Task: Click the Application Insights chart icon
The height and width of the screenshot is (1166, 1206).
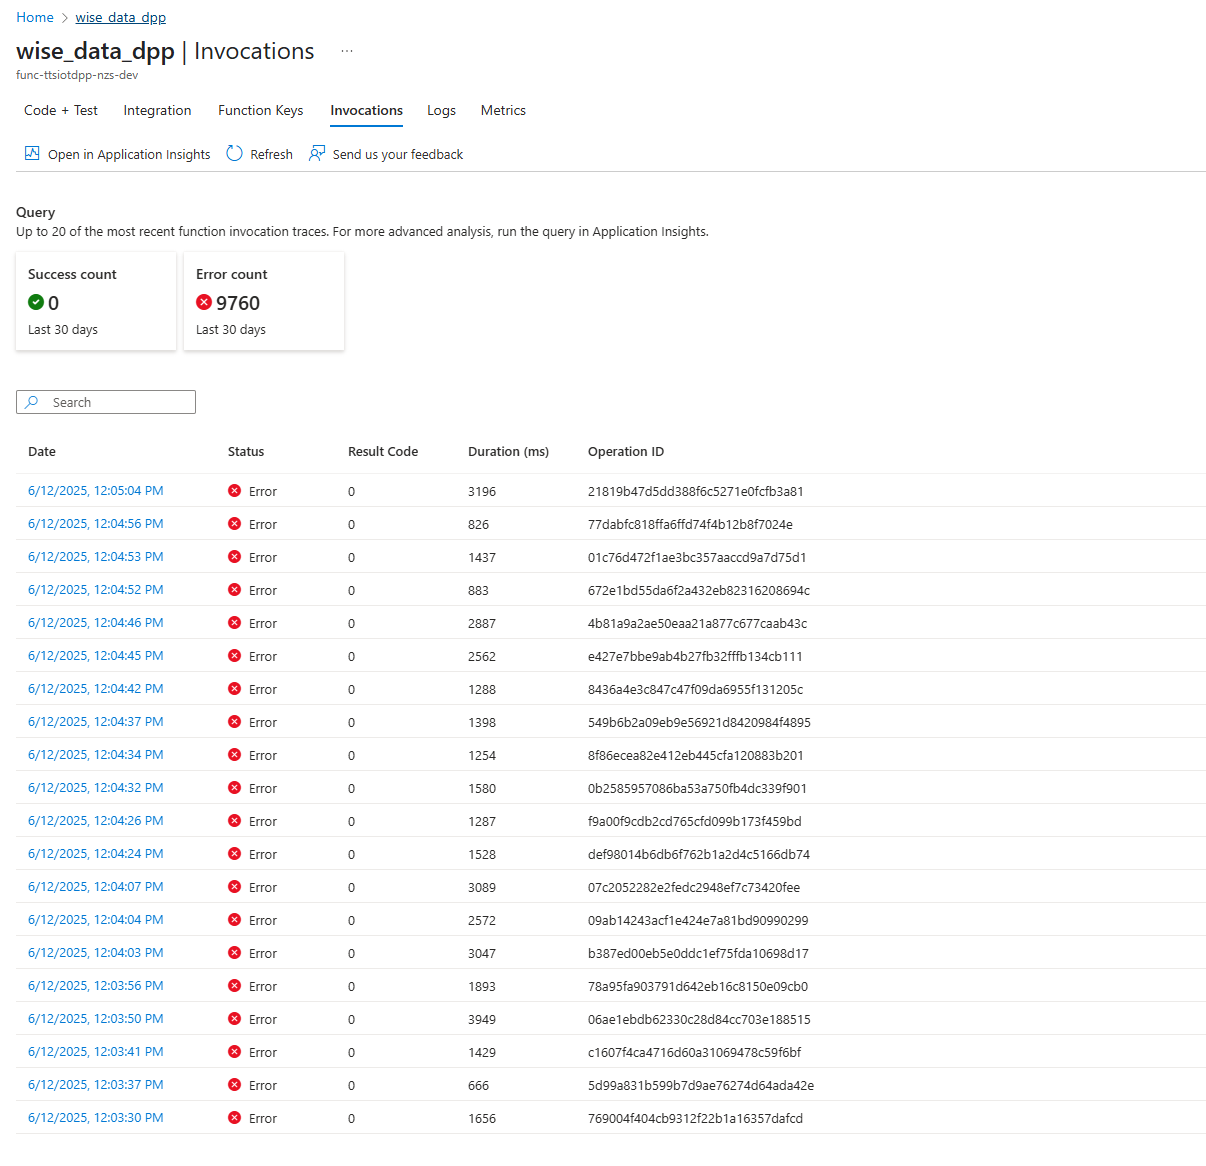Action: click(32, 153)
